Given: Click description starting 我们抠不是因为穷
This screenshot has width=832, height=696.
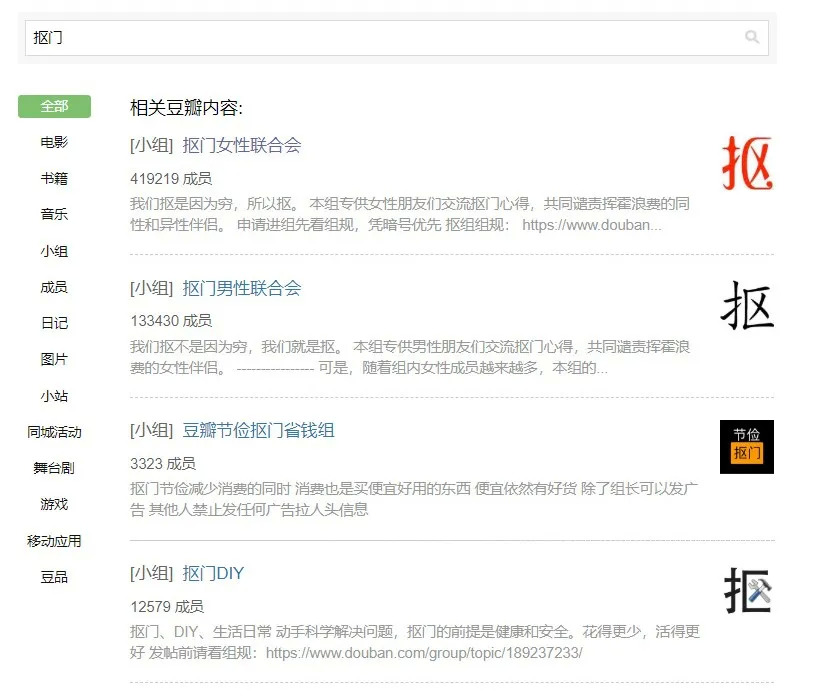Looking at the screenshot, I should pyautogui.click(x=410, y=357).
